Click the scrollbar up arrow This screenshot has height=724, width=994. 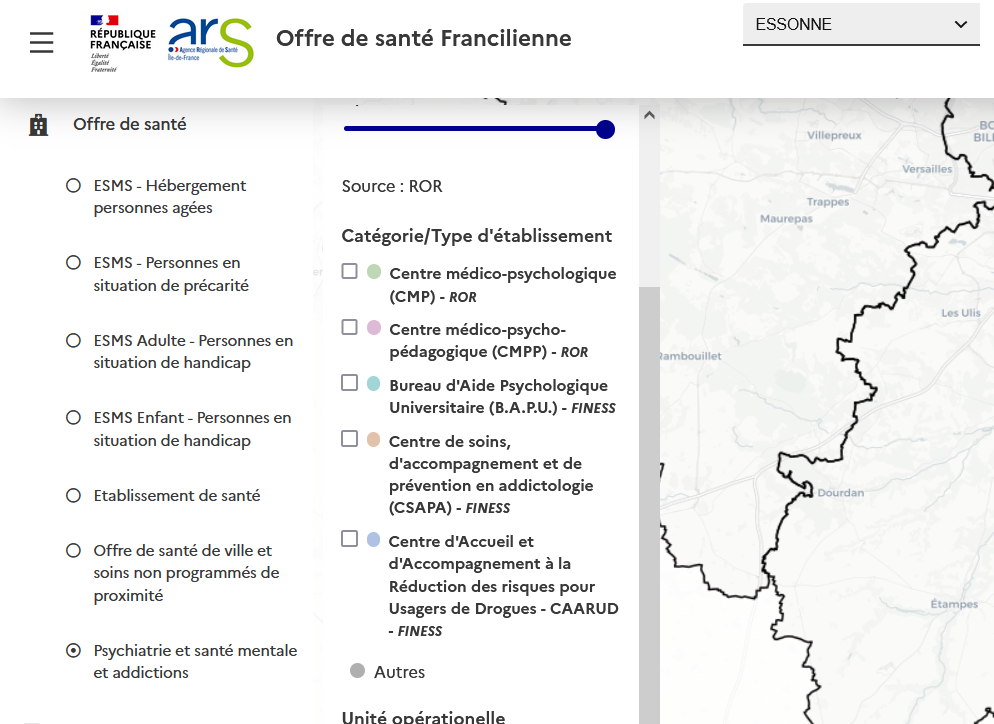point(649,115)
